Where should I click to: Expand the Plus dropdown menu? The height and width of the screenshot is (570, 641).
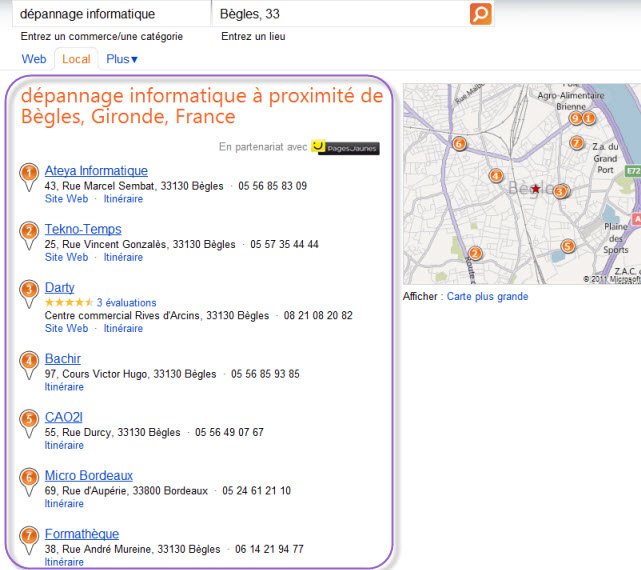[122, 59]
